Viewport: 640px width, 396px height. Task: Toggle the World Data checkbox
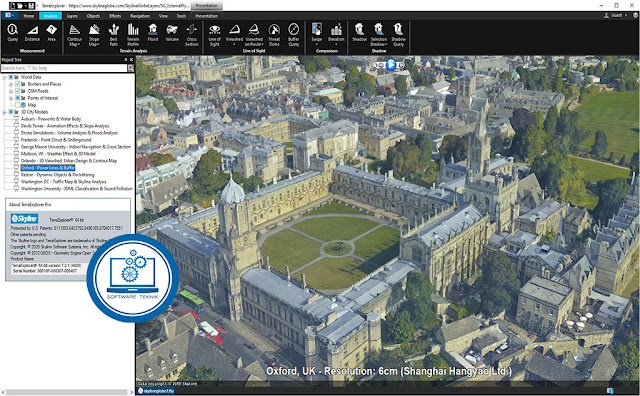click(x=11, y=77)
